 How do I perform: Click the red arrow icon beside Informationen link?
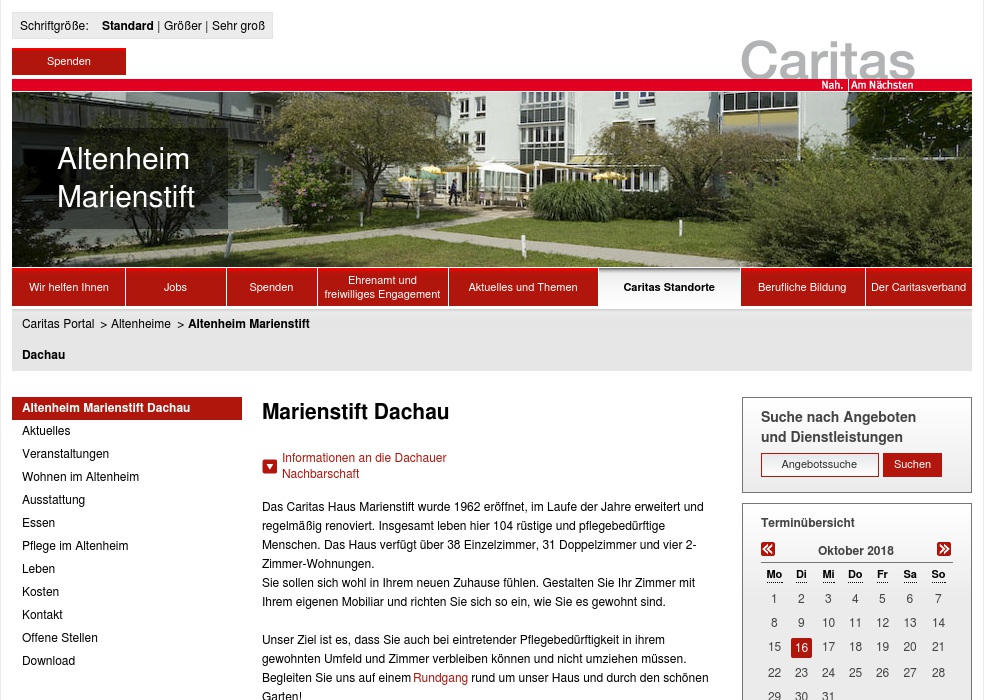(x=270, y=466)
